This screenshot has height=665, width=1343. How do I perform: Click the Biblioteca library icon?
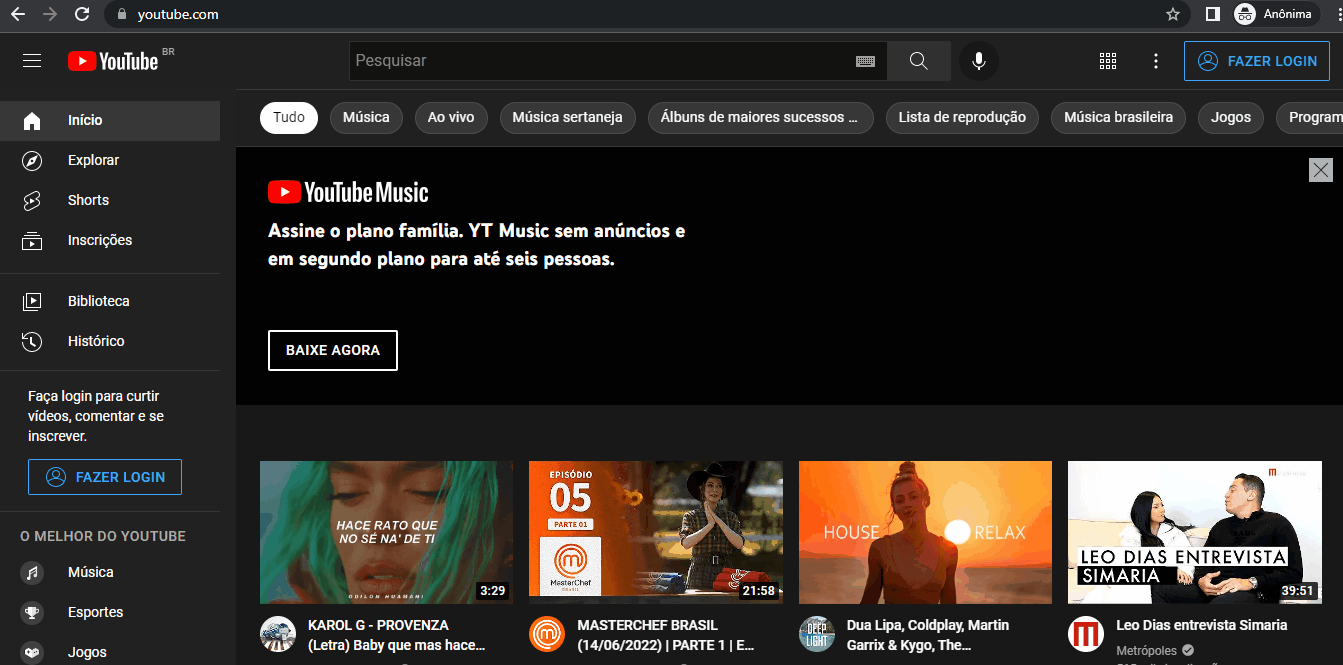32,301
